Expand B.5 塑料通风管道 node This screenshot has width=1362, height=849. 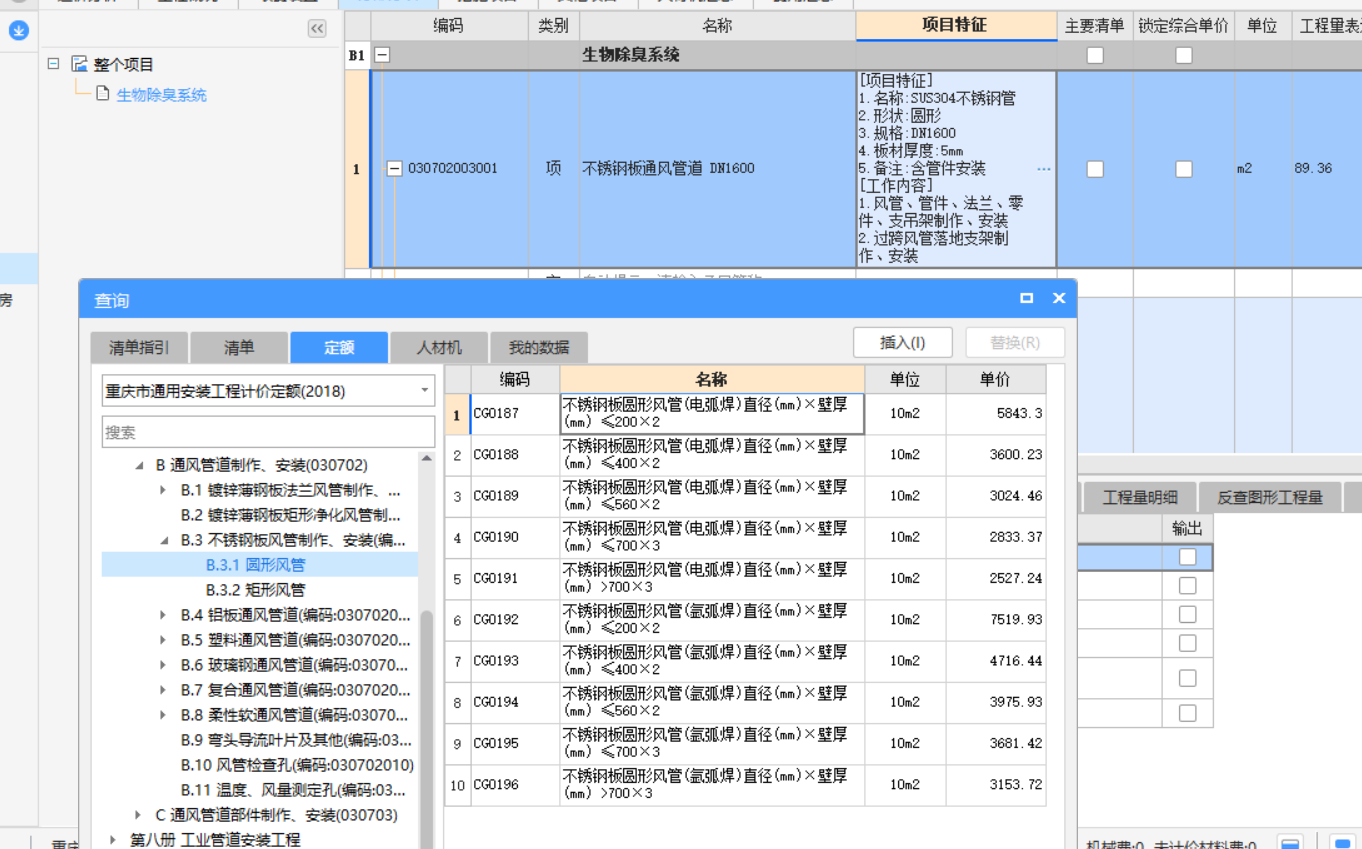(x=163, y=640)
